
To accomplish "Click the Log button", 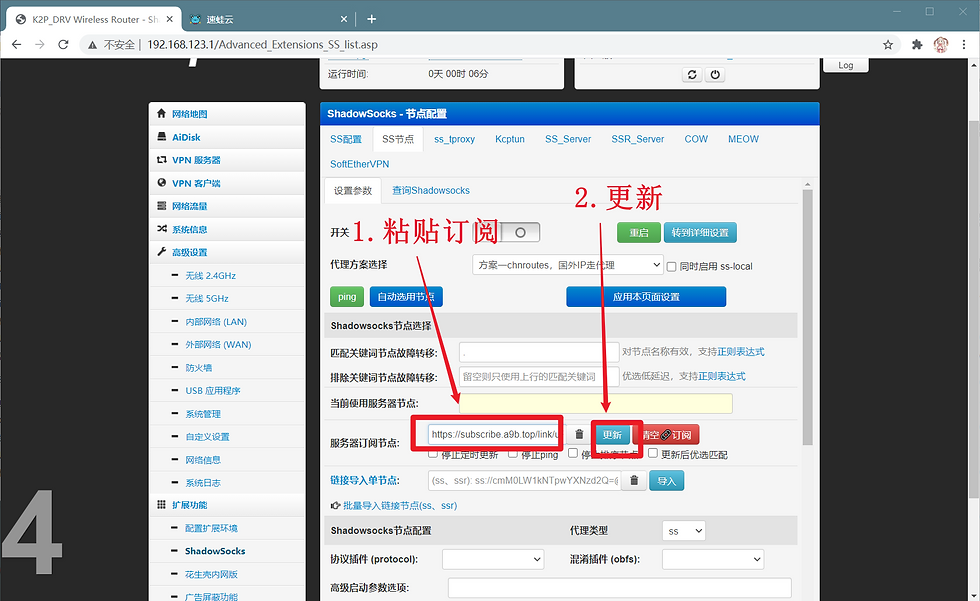I will coord(846,65).
